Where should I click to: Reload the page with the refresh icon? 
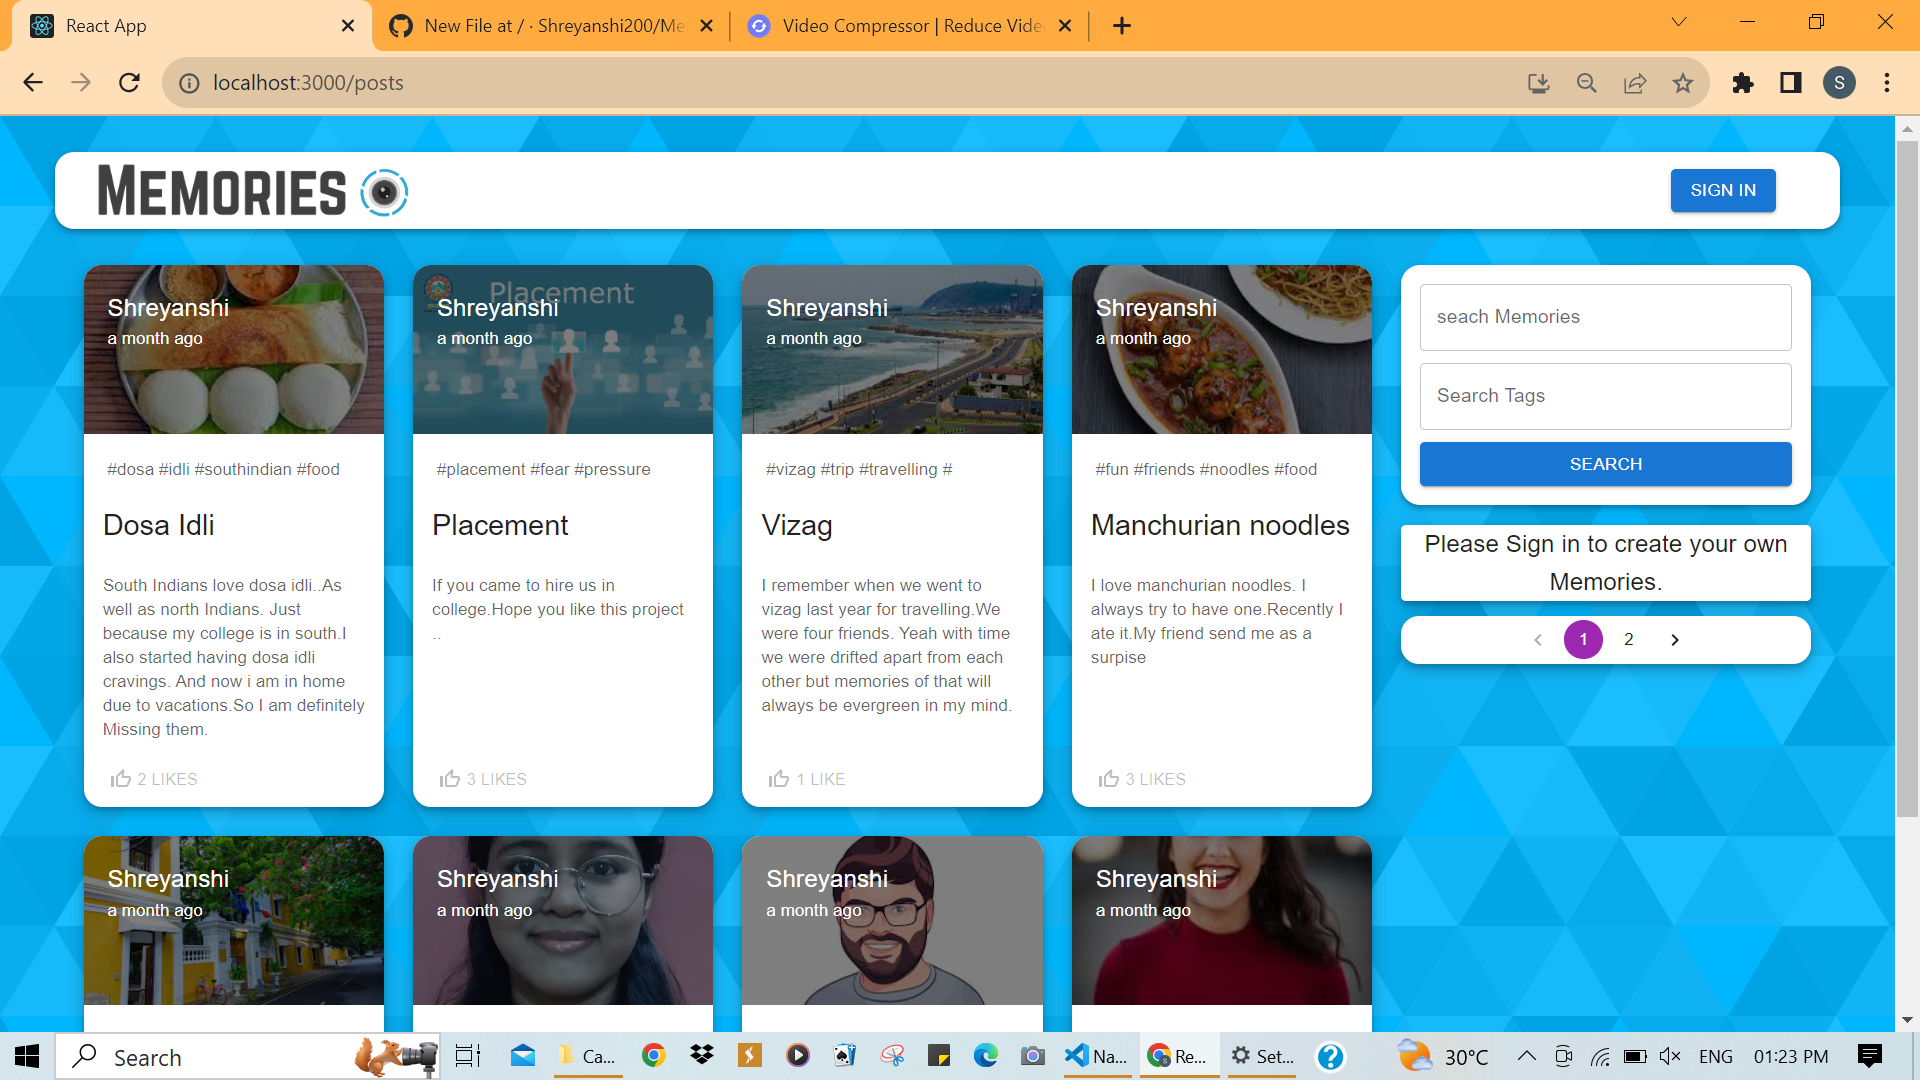(129, 83)
